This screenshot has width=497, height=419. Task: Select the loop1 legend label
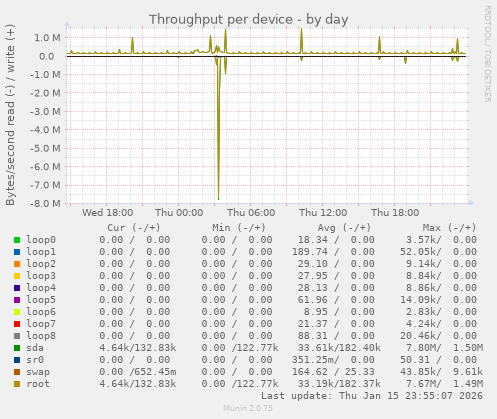41,252
